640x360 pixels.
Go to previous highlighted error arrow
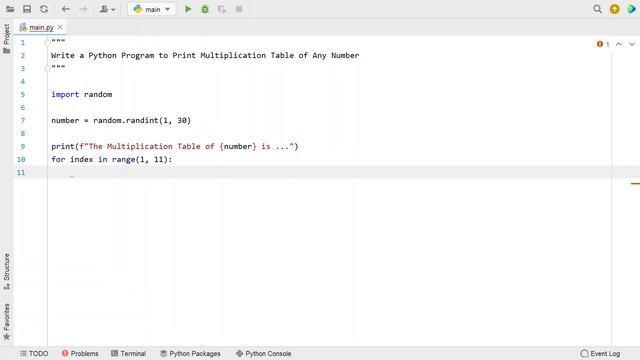pos(619,44)
